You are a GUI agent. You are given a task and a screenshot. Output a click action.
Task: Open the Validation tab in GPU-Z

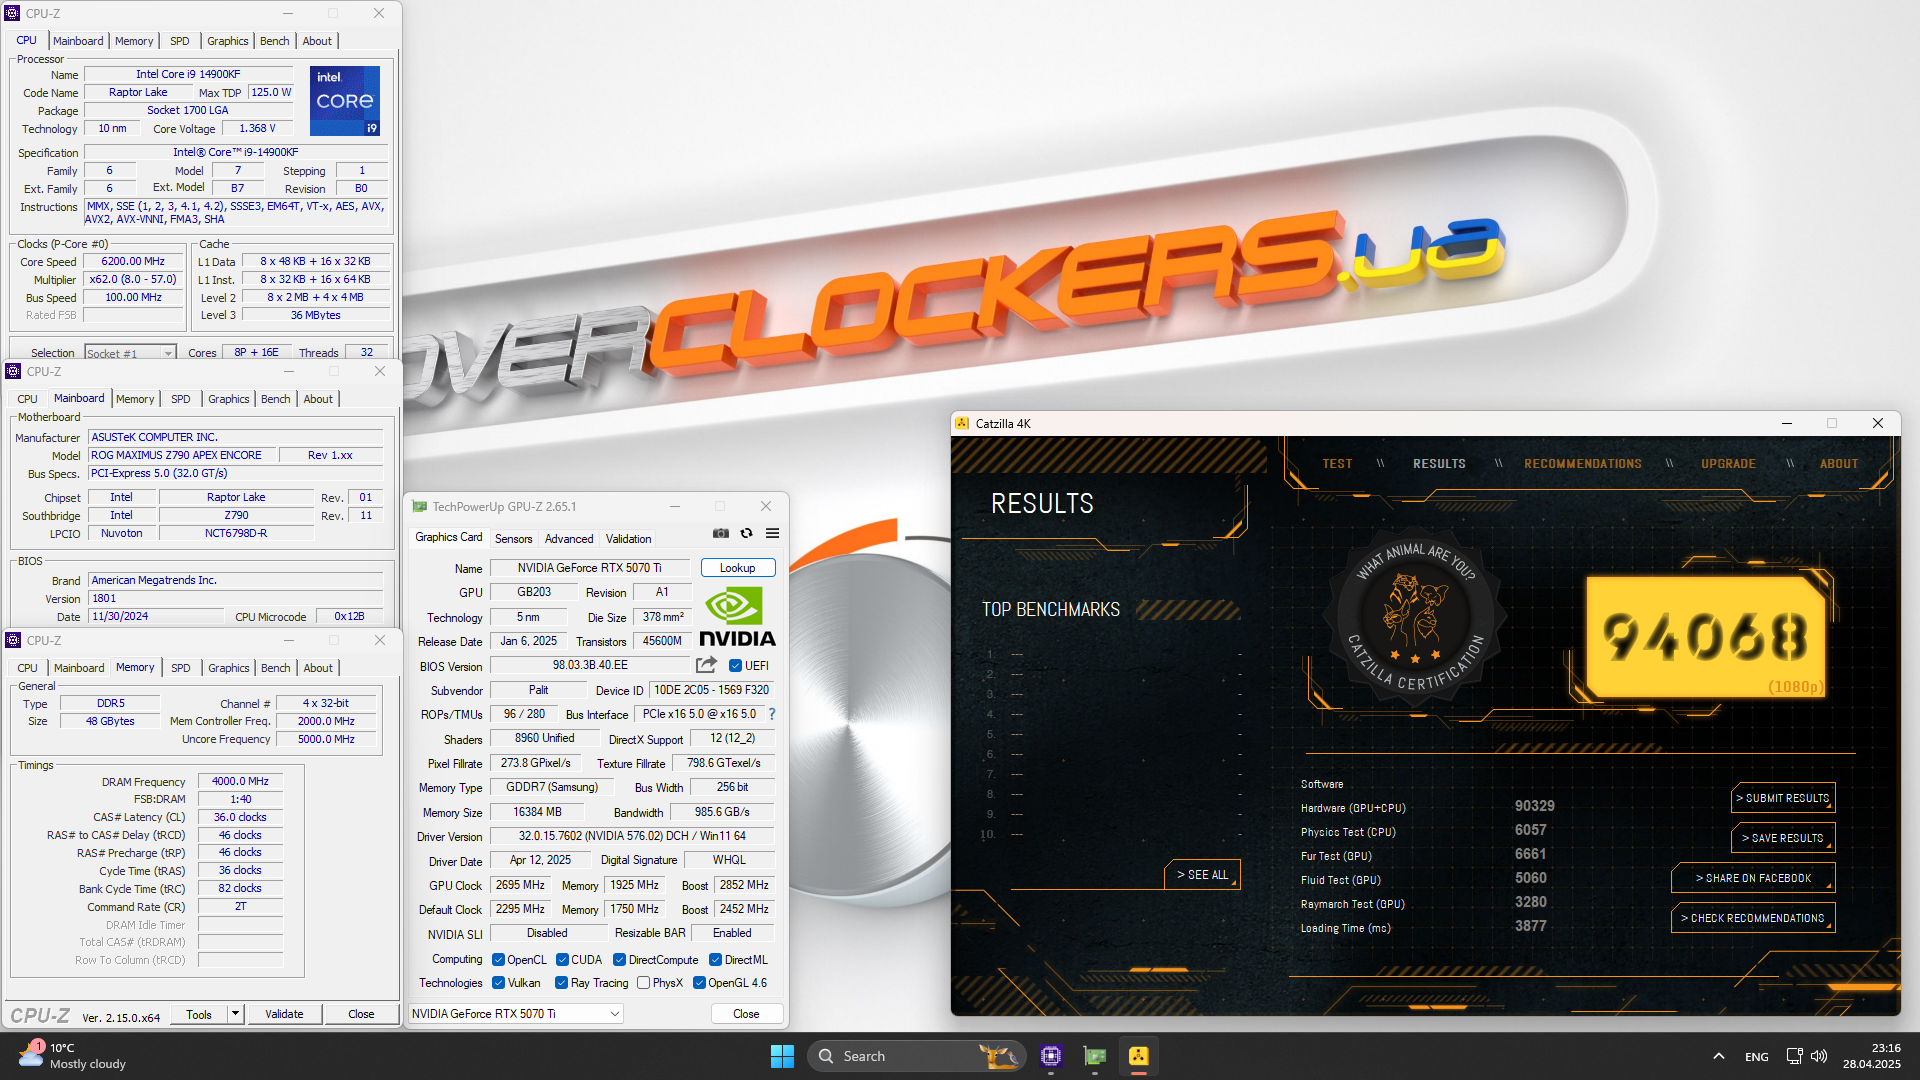(628, 539)
